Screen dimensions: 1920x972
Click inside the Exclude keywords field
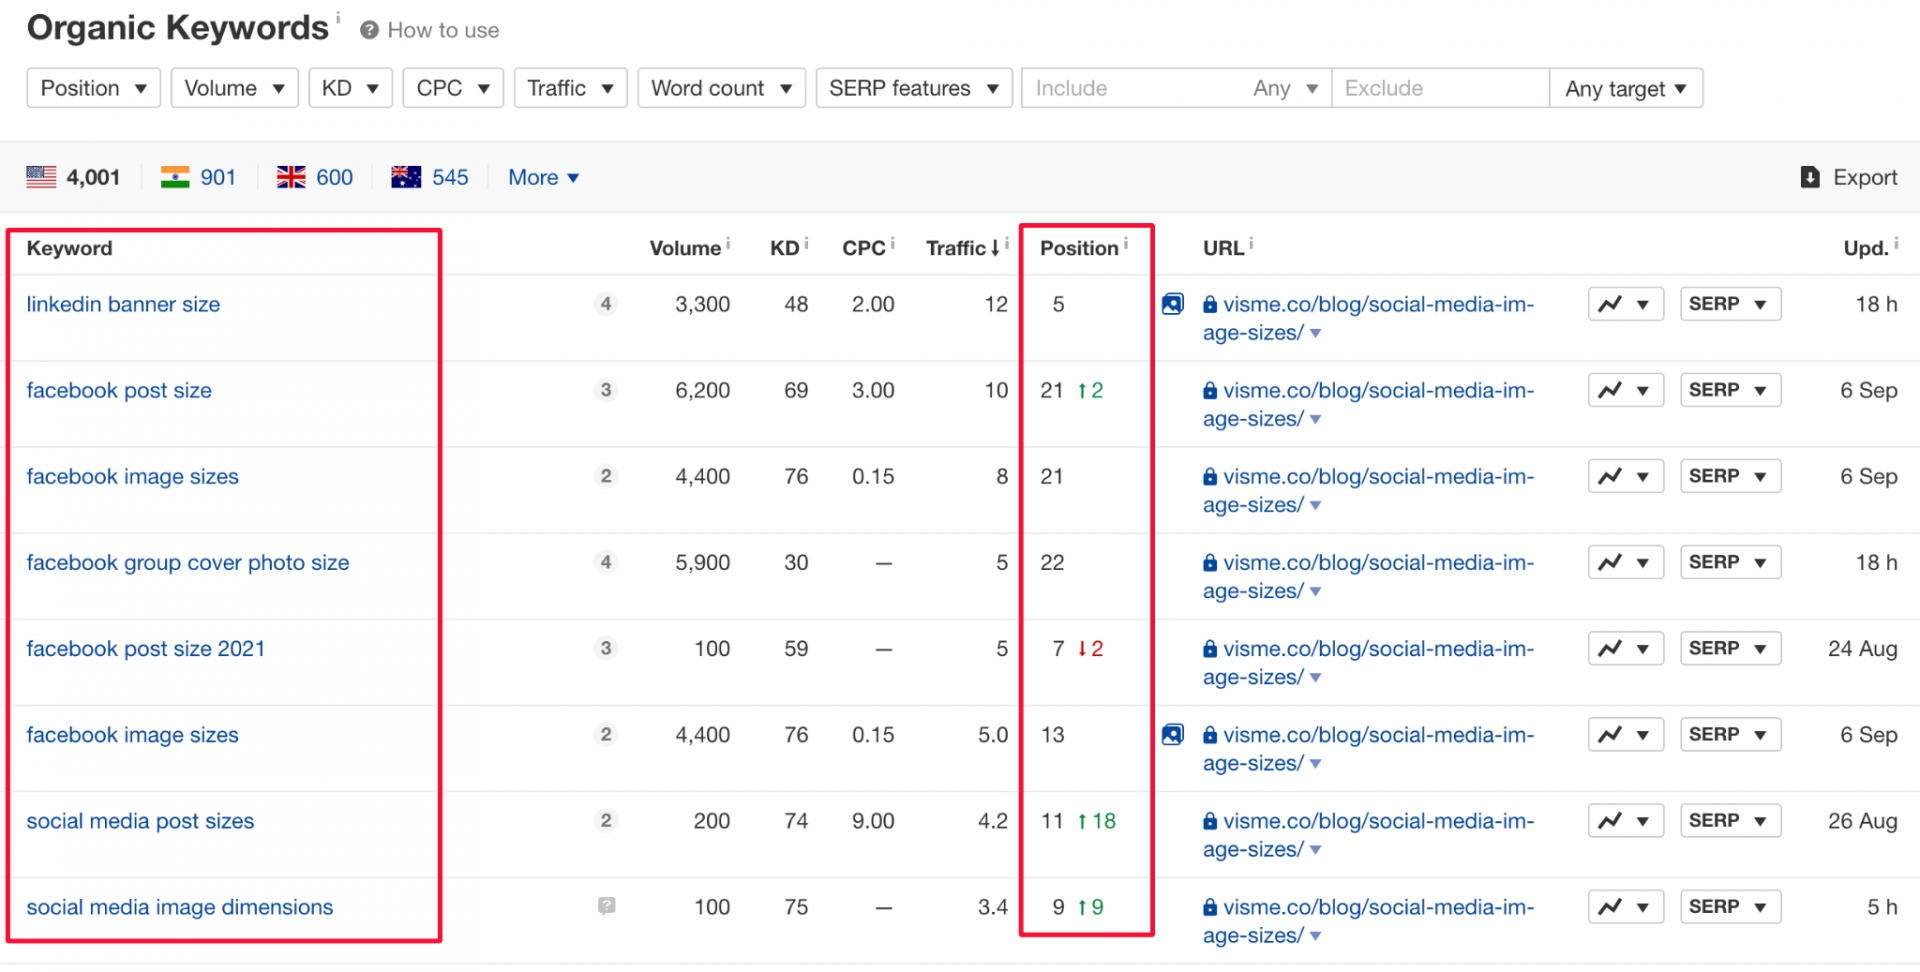point(1441,88)
